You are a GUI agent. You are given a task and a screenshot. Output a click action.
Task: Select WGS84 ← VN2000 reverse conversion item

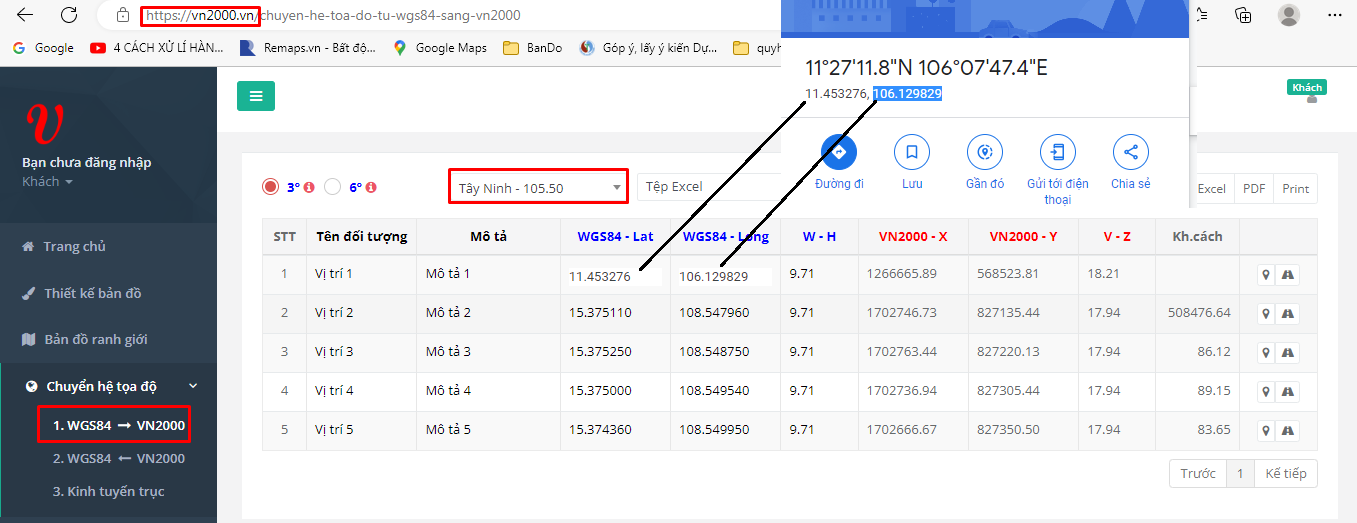[x=118, y=459]
